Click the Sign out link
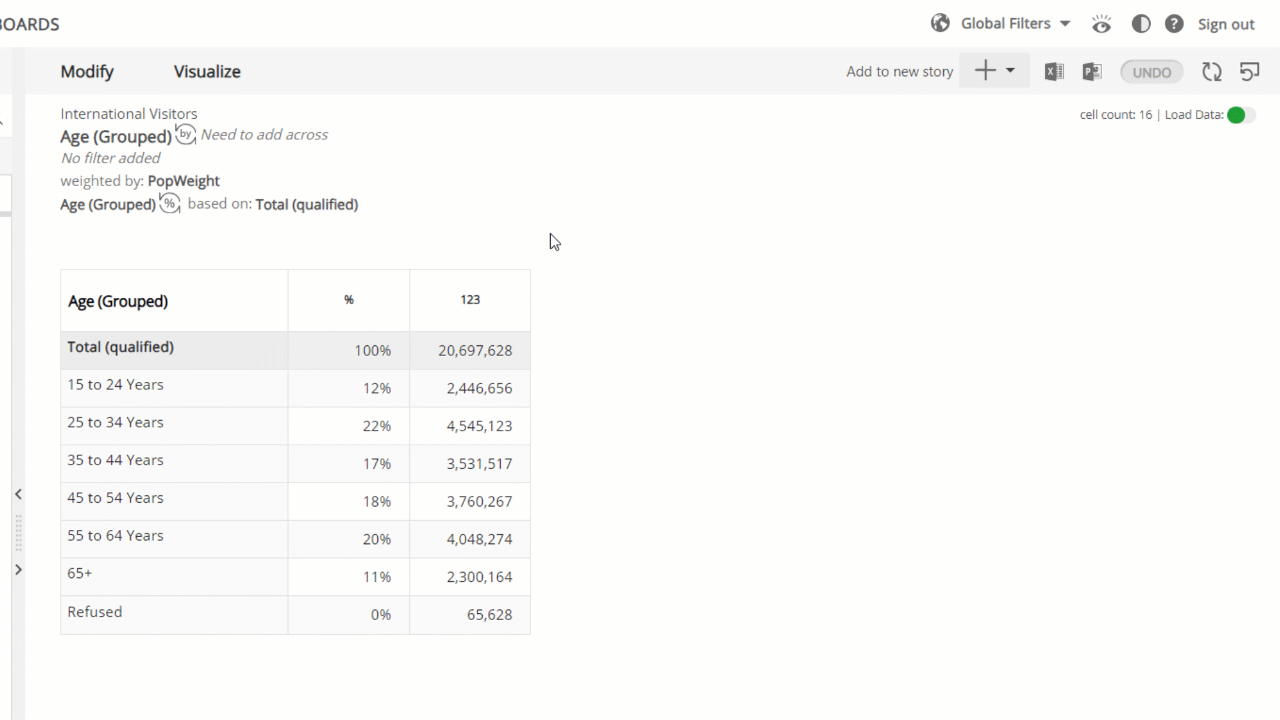 [x=1226, y=24]
